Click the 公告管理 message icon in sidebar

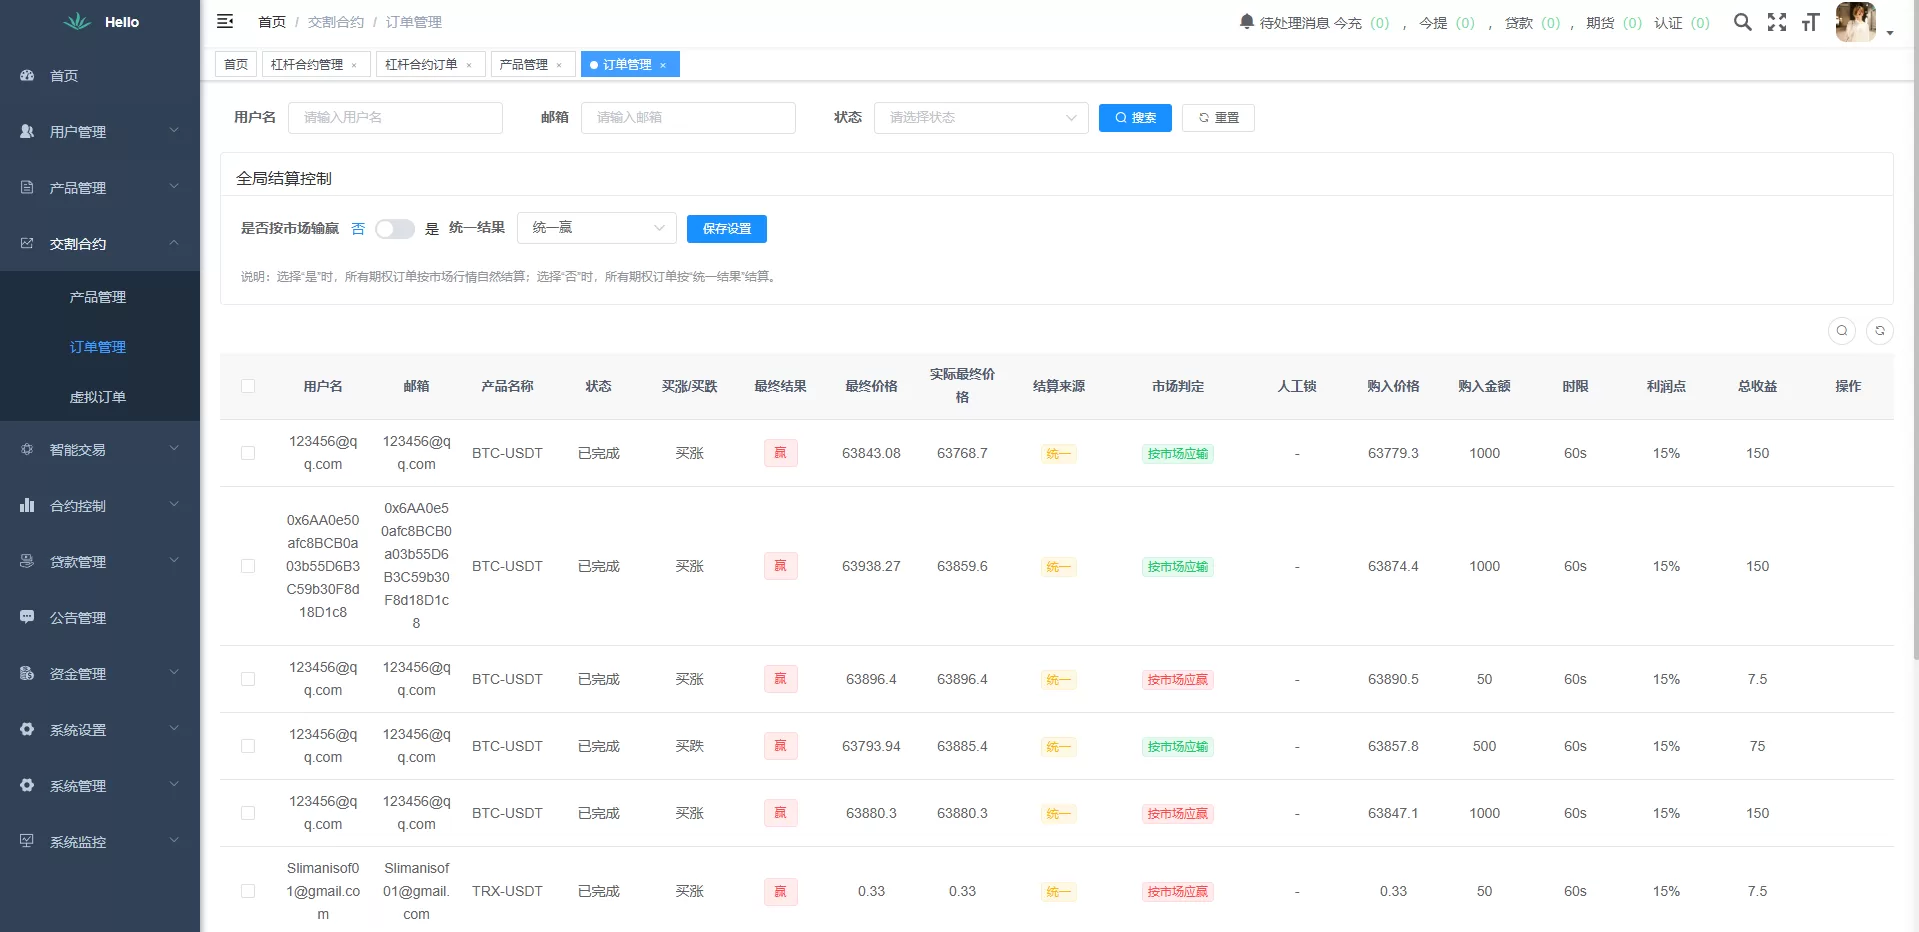click(27, 617)
